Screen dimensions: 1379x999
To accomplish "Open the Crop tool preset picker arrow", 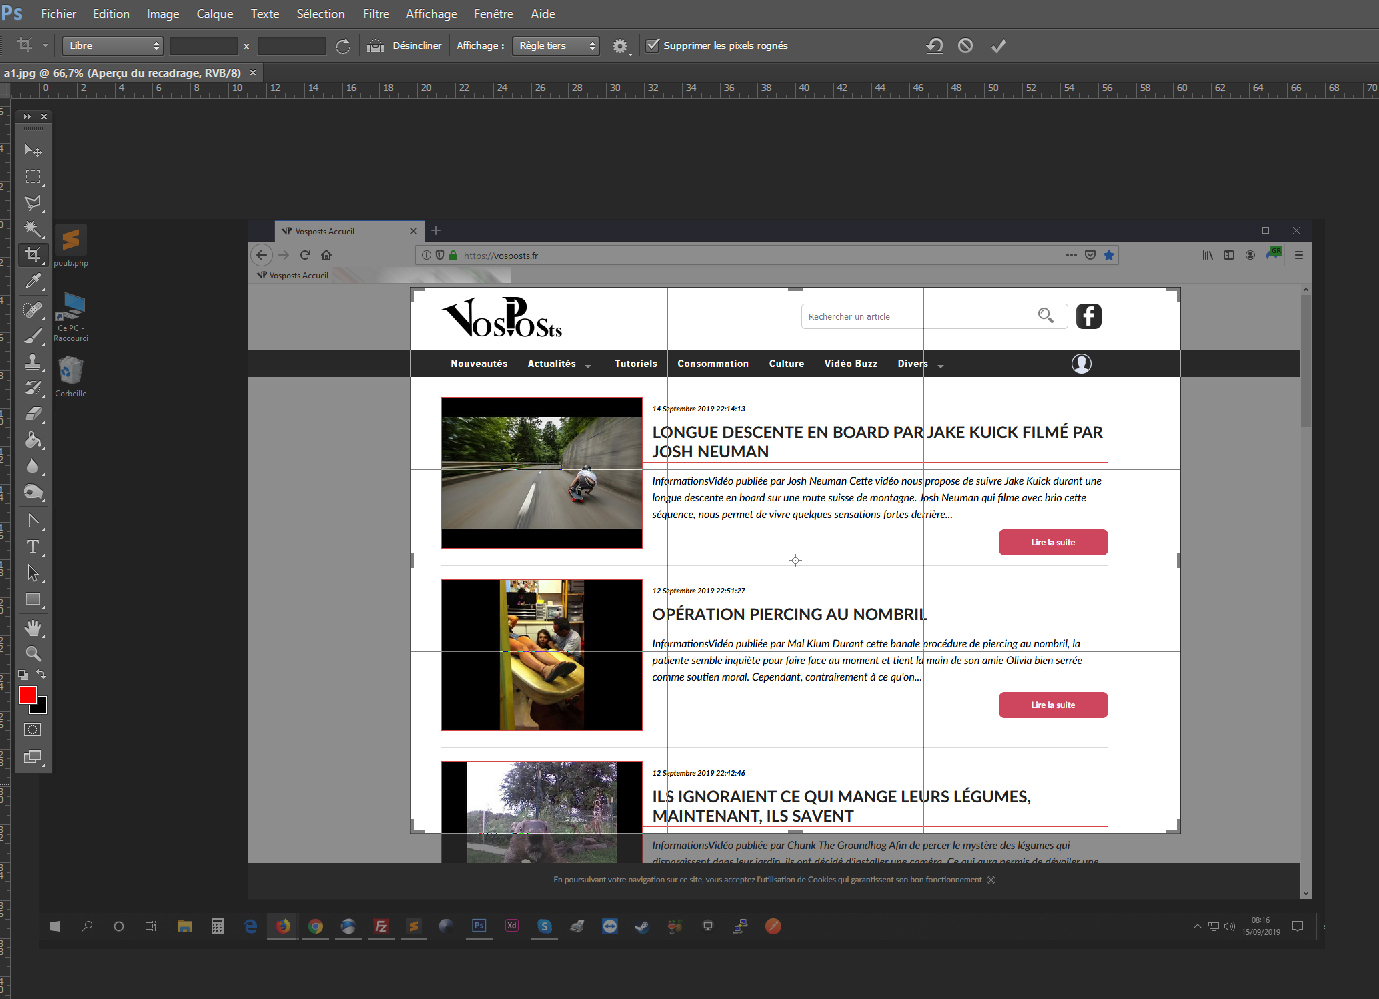I will coord(45,46).
